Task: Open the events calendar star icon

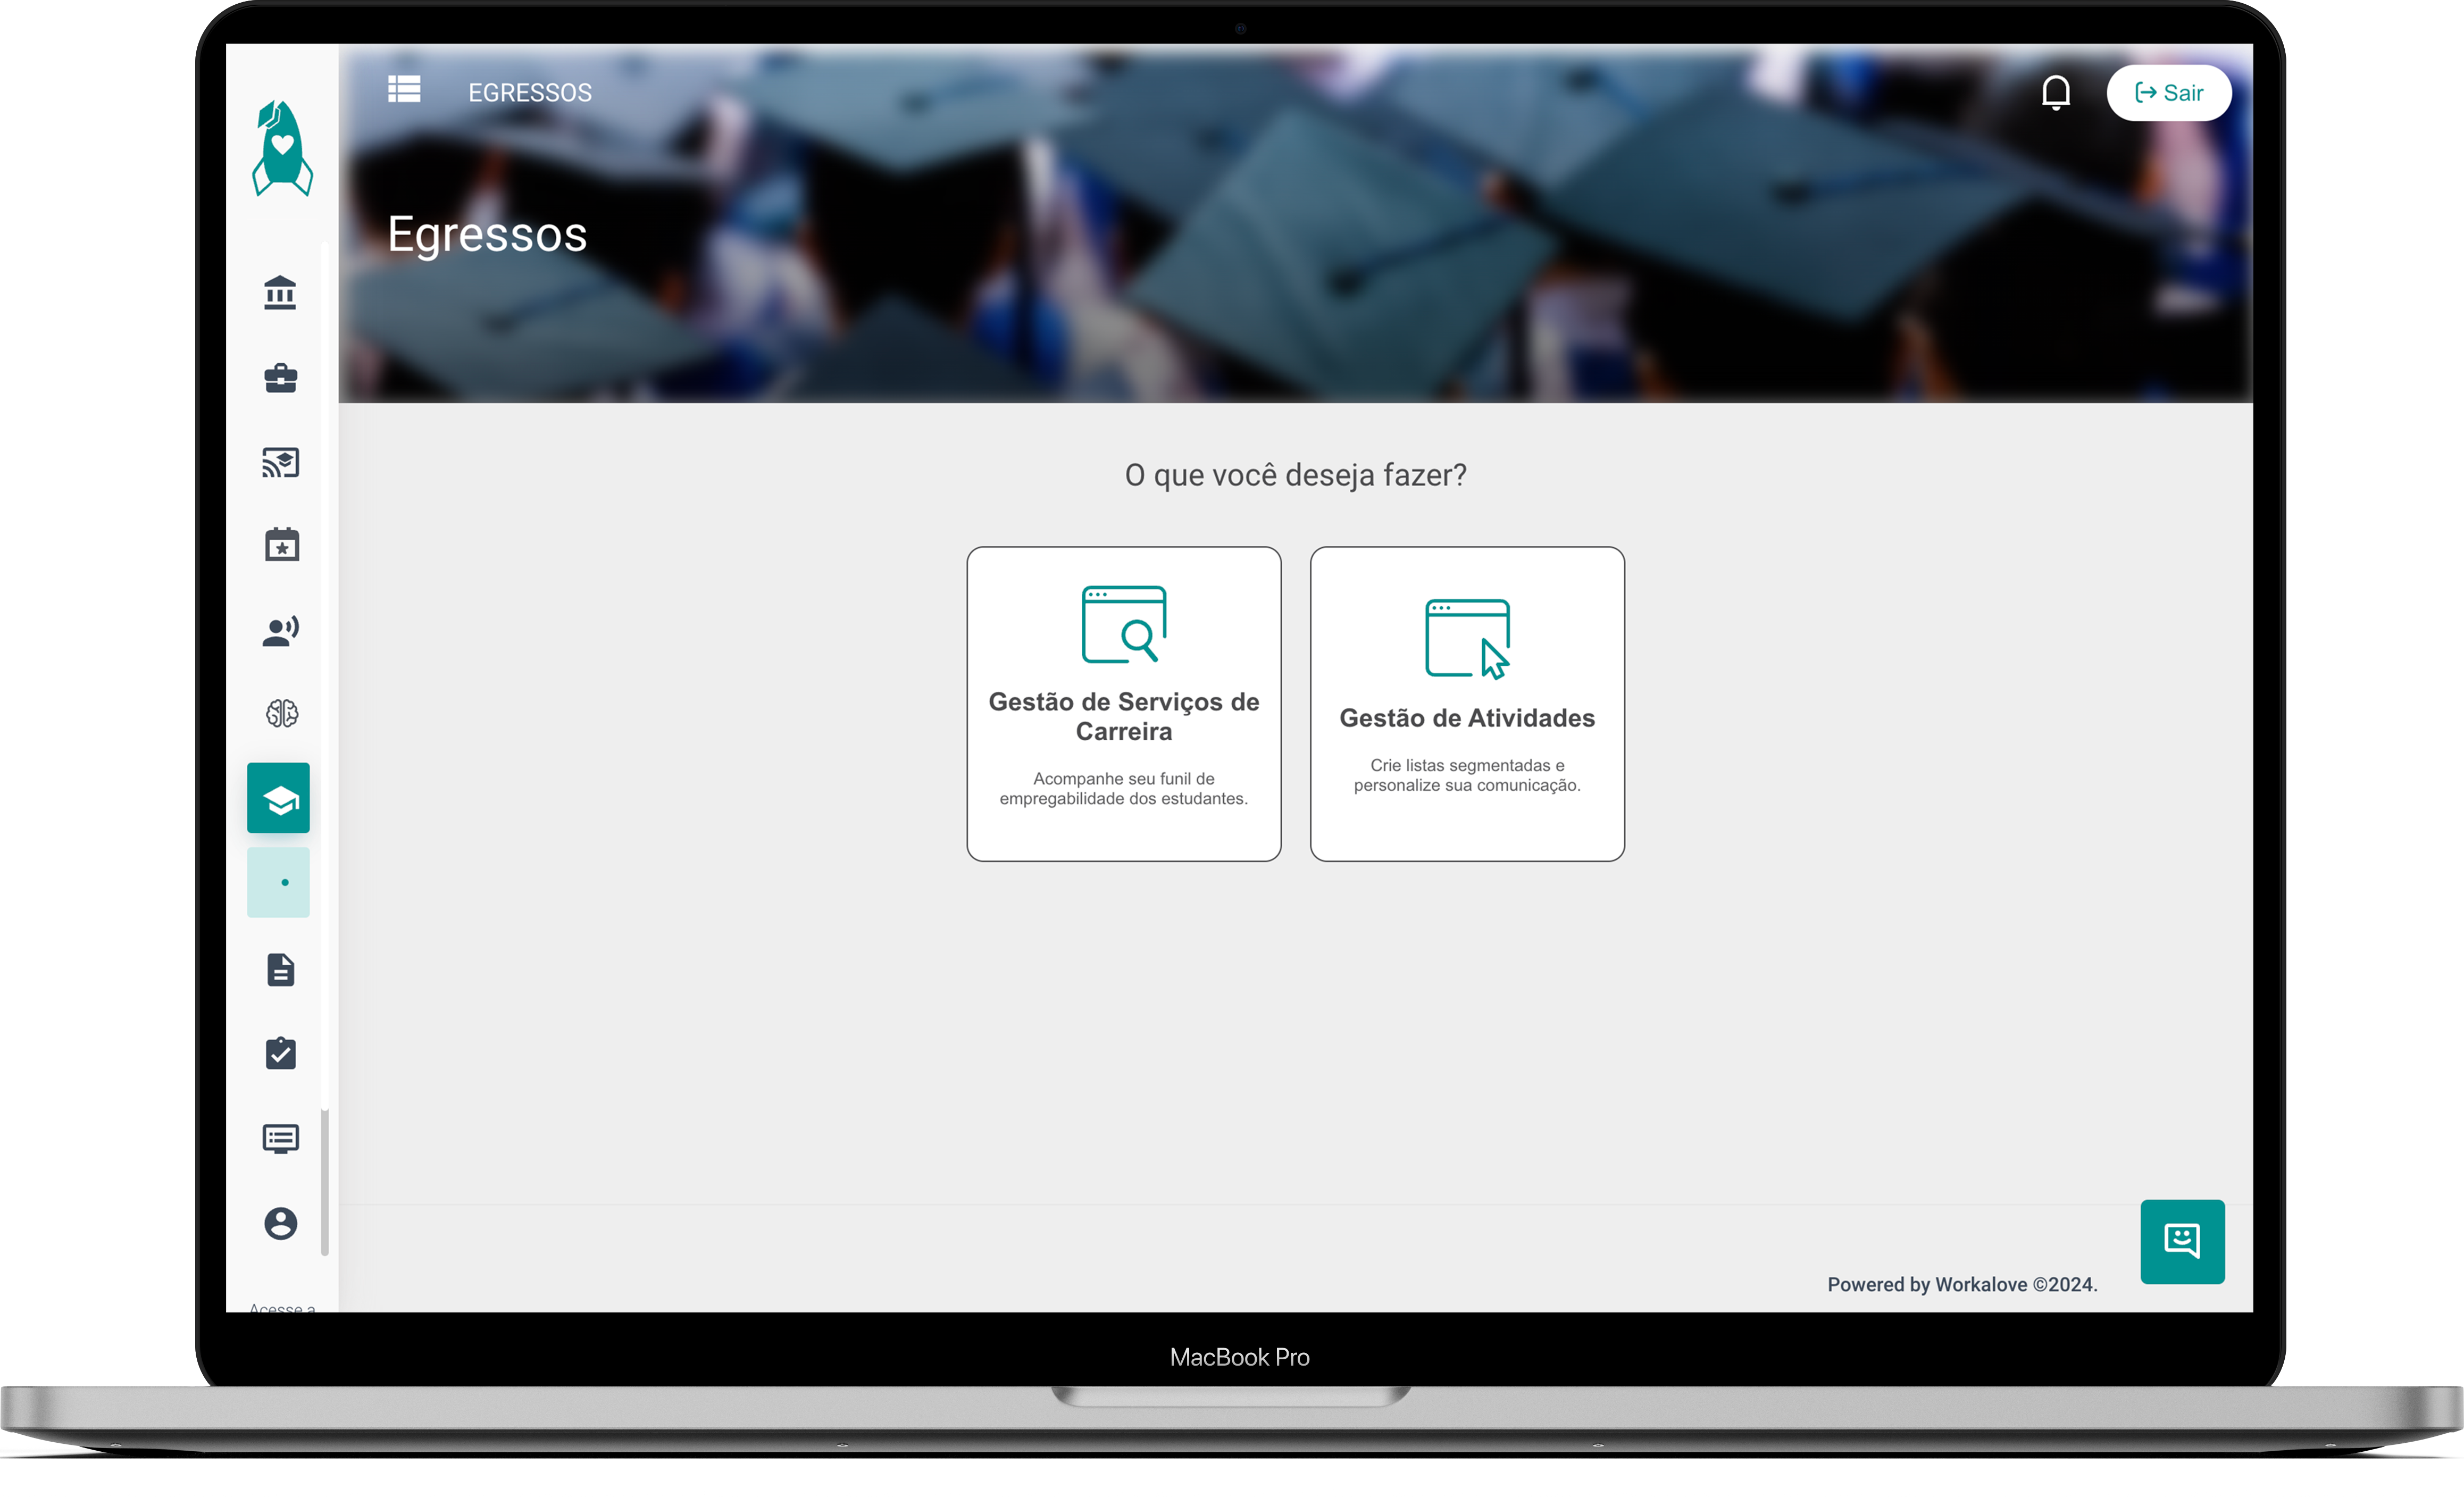Action: pos(281,545)
